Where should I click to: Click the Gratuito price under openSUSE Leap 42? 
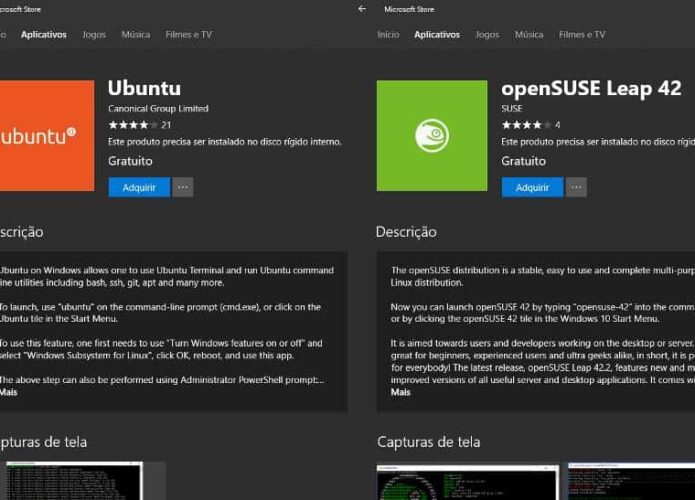(523, 161)
